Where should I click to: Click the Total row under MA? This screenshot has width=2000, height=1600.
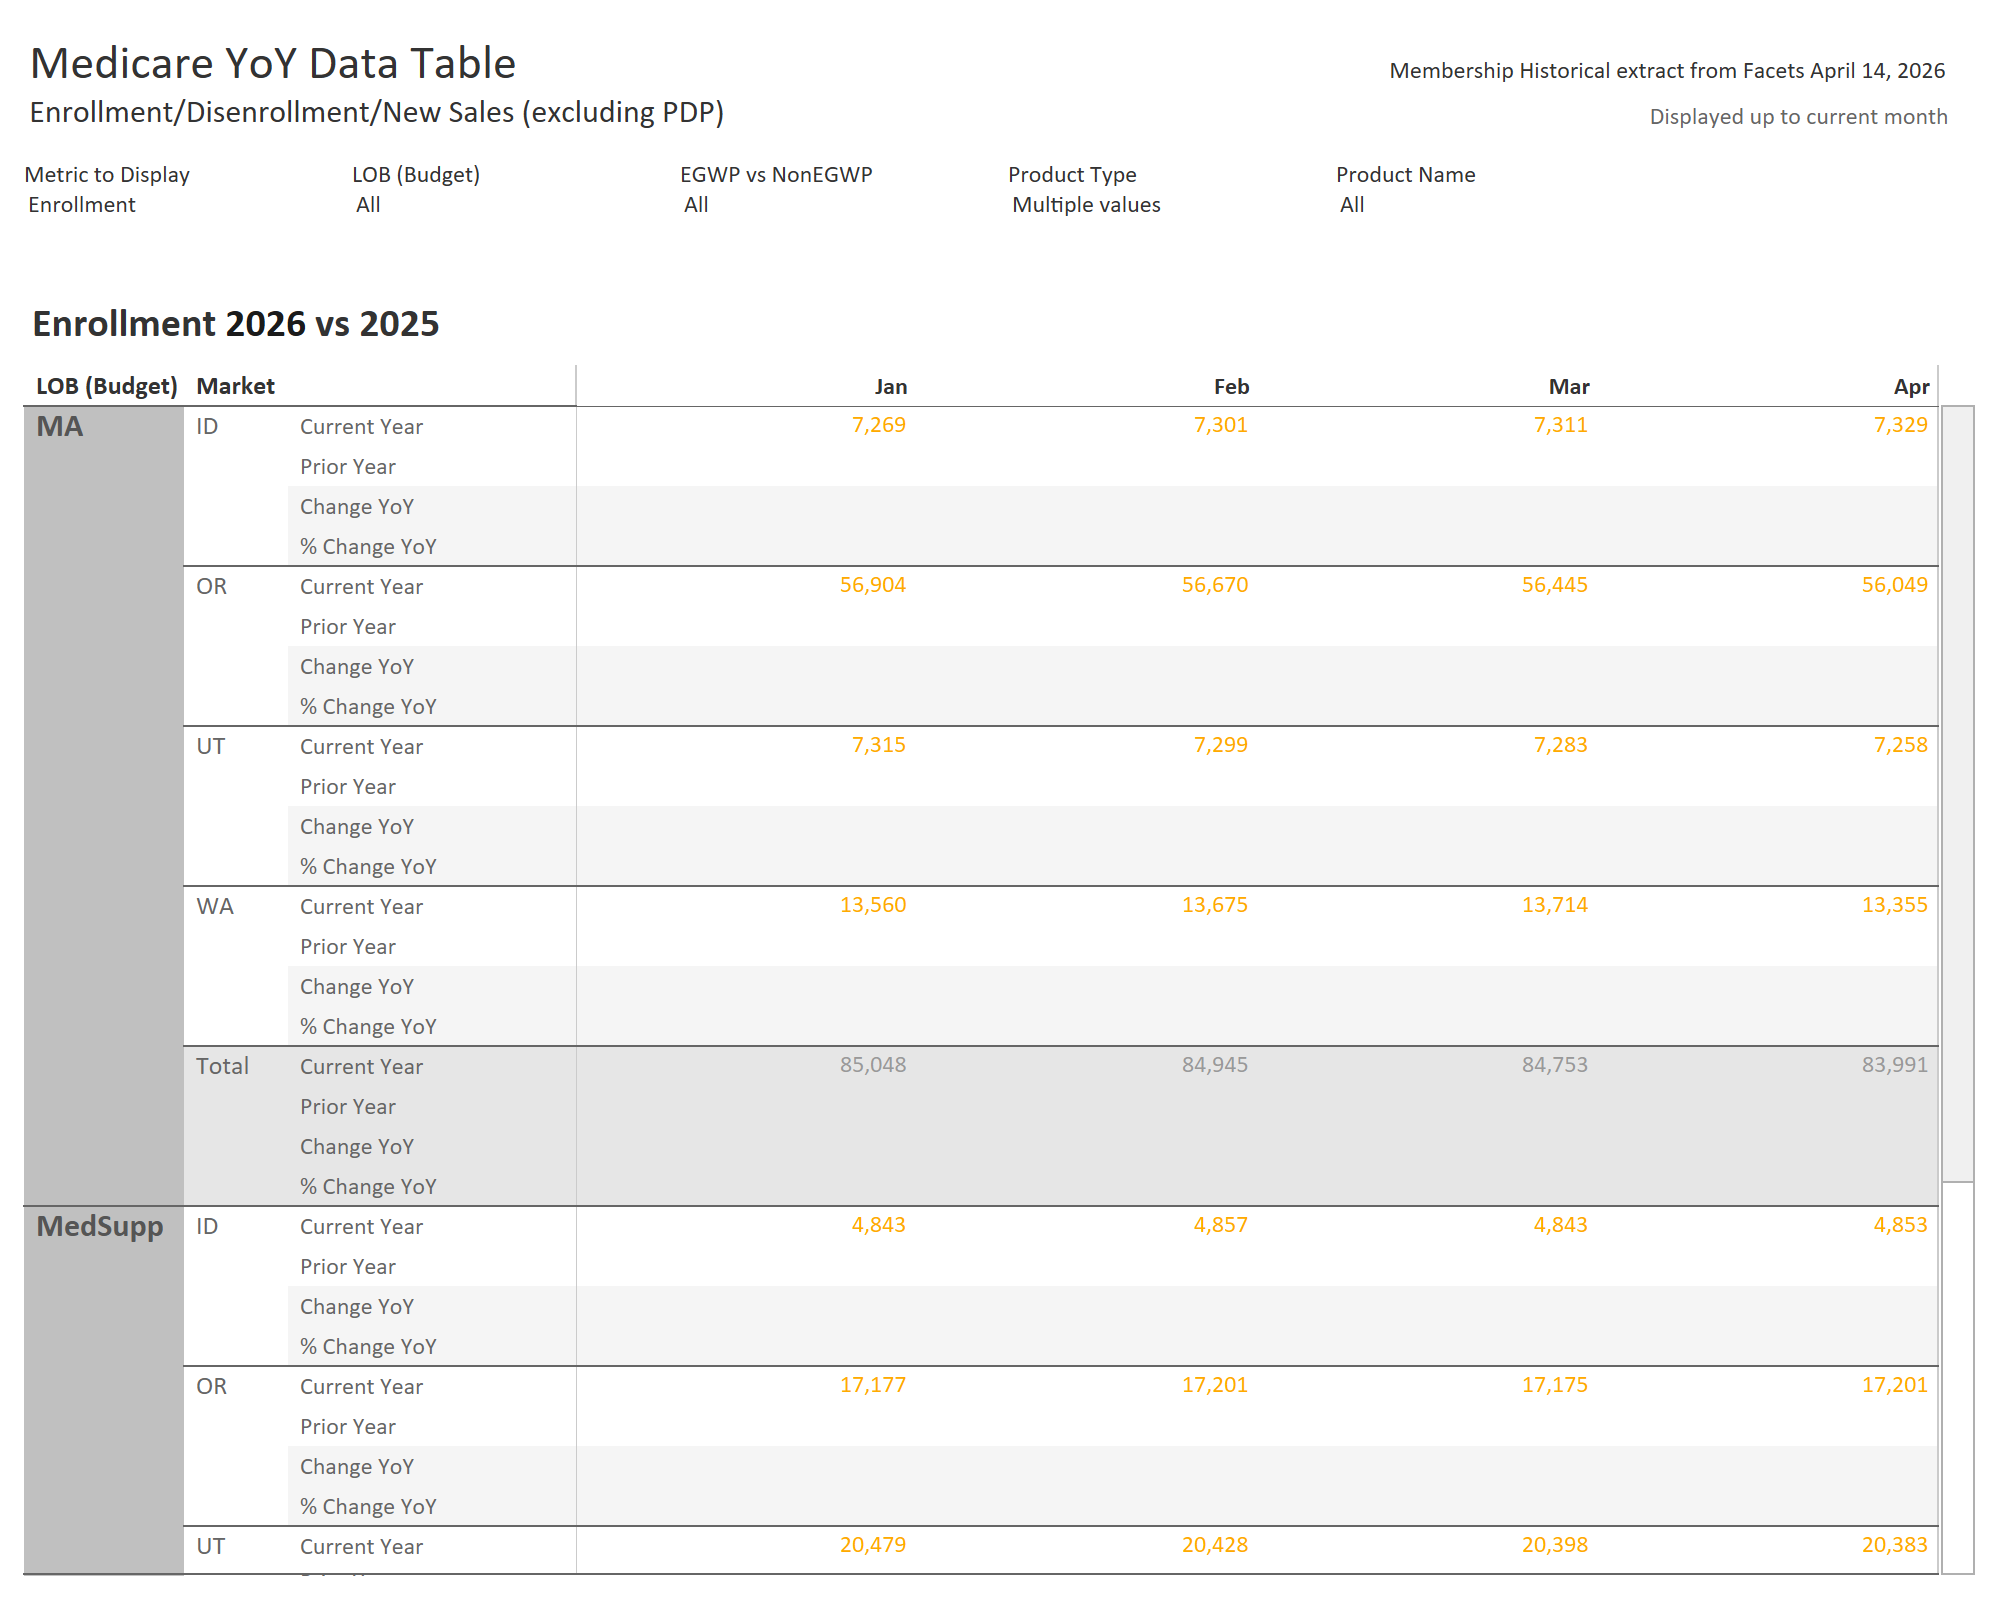point(222,1066)
